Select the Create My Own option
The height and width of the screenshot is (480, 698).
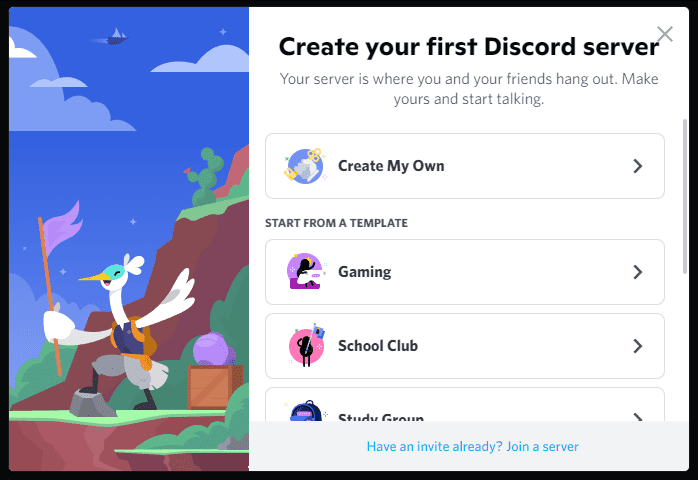pos(465,166)
